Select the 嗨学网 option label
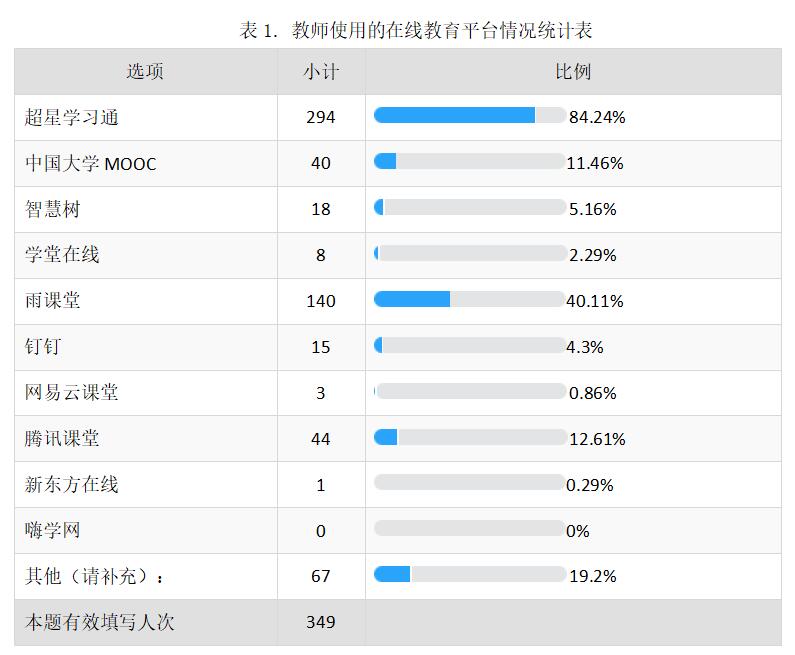This screenshot has width=795, height=655. [52, 531]
